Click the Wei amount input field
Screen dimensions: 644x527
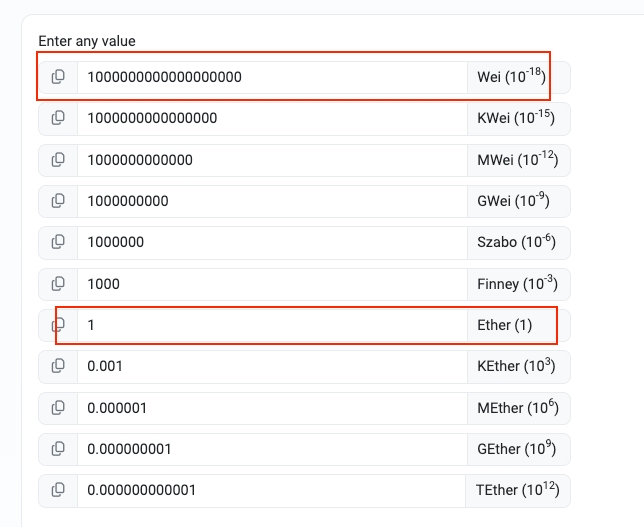click(x=272, y=77)
